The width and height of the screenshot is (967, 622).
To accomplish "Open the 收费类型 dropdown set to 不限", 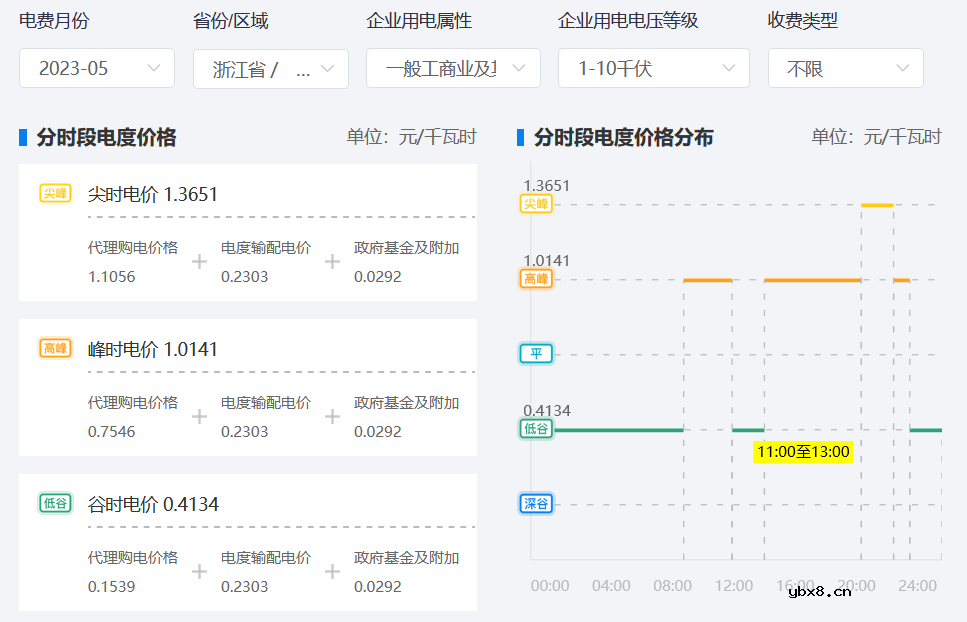I will [x=845, y=69].
